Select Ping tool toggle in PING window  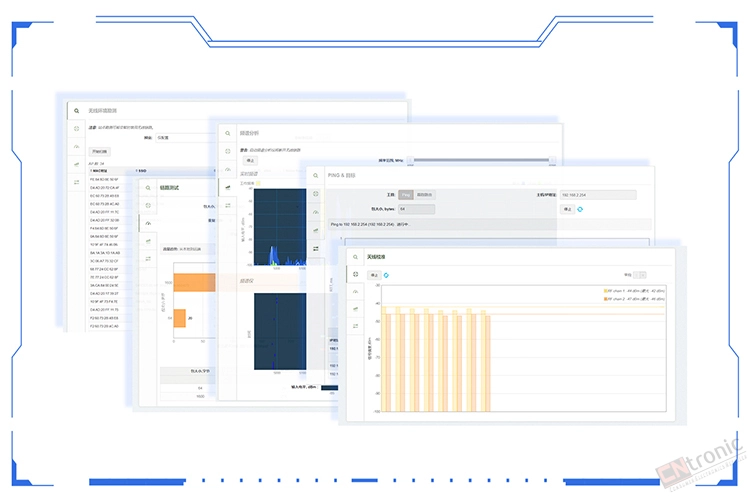coord(406,195)
